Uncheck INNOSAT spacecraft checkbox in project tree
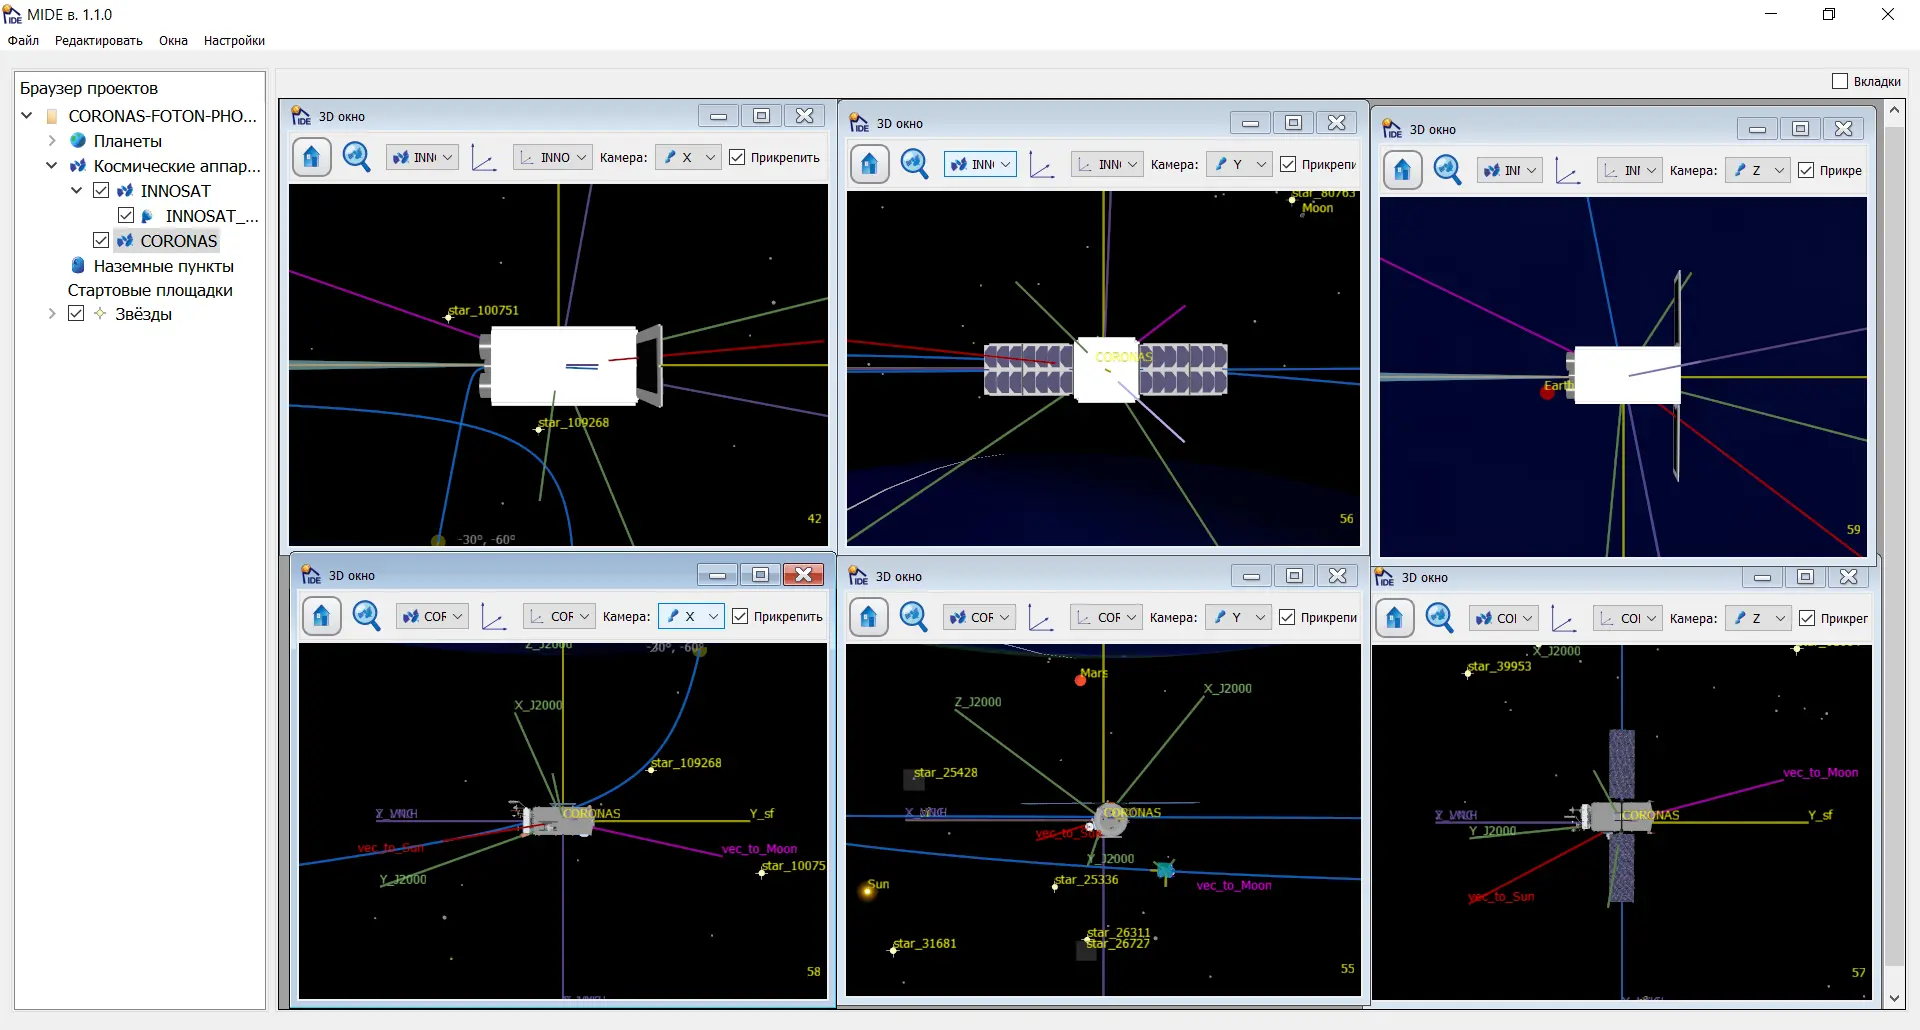Image resolution: width=1920 pixels, height=1030 pixels. pos(101,190)
